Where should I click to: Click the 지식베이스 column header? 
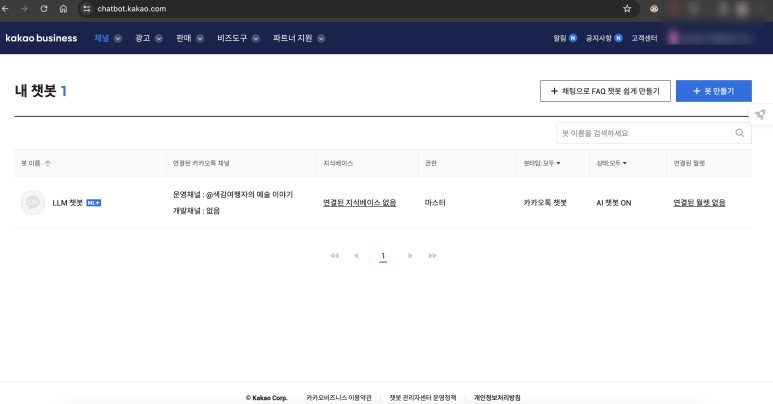tap(338, 163)
